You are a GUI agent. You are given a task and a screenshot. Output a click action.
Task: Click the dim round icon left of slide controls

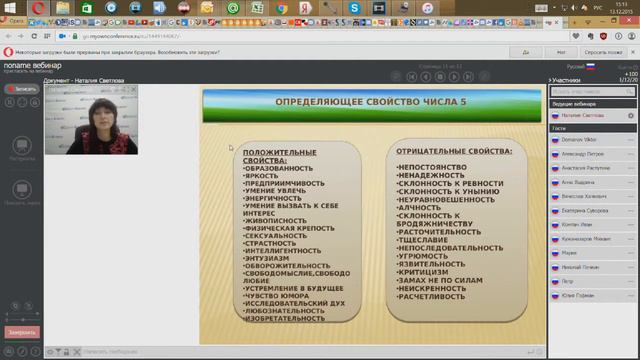(396, 76)
